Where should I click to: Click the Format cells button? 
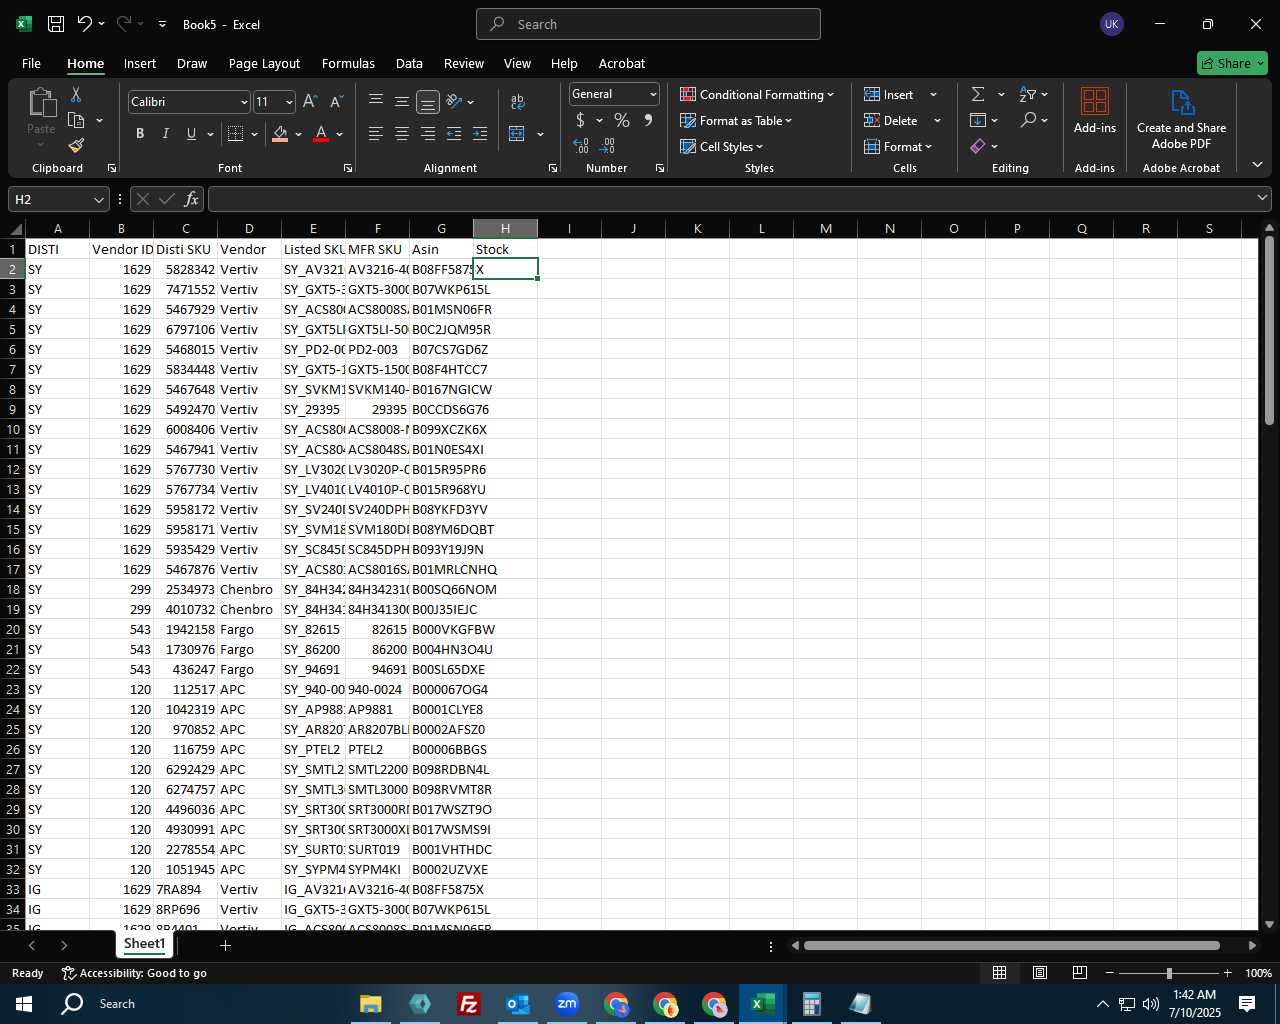(x=898, y=146)
